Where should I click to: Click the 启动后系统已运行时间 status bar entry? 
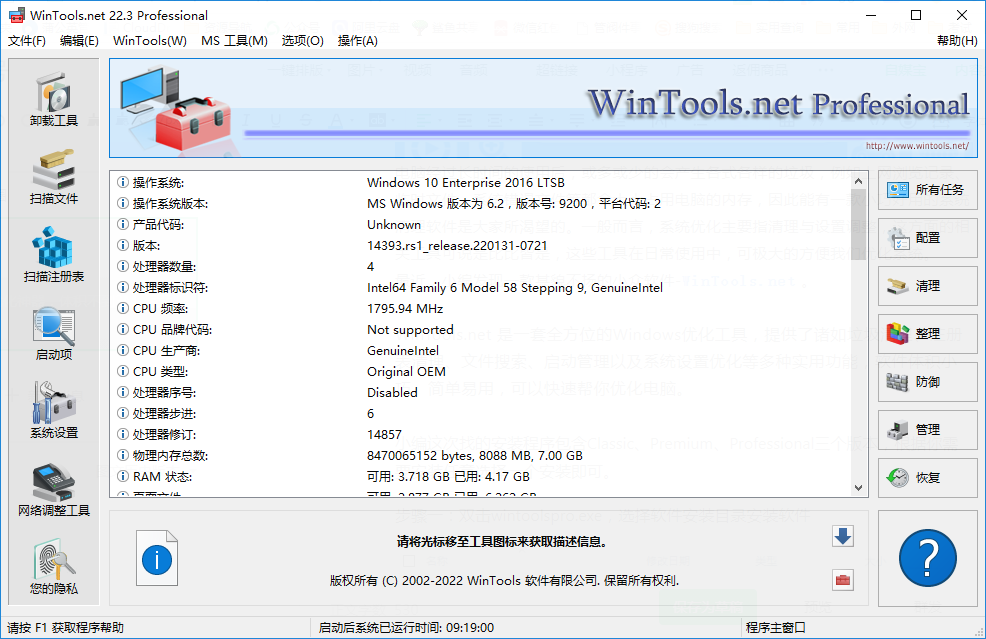(406, 628)
